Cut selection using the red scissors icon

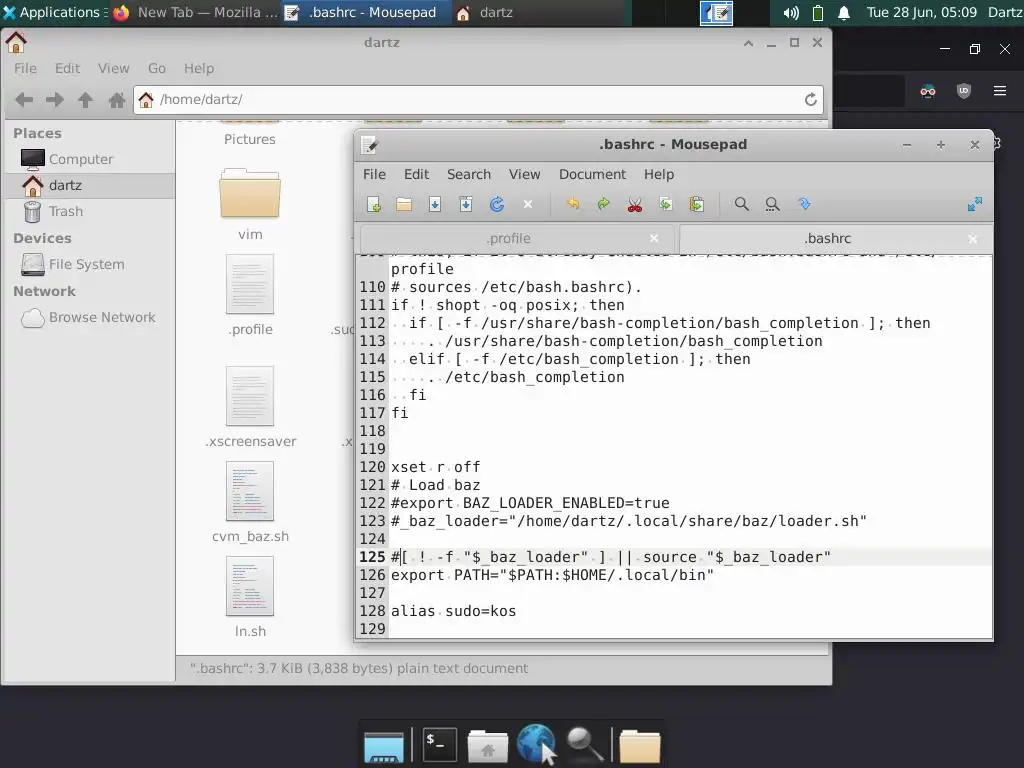tap(635, 204)
